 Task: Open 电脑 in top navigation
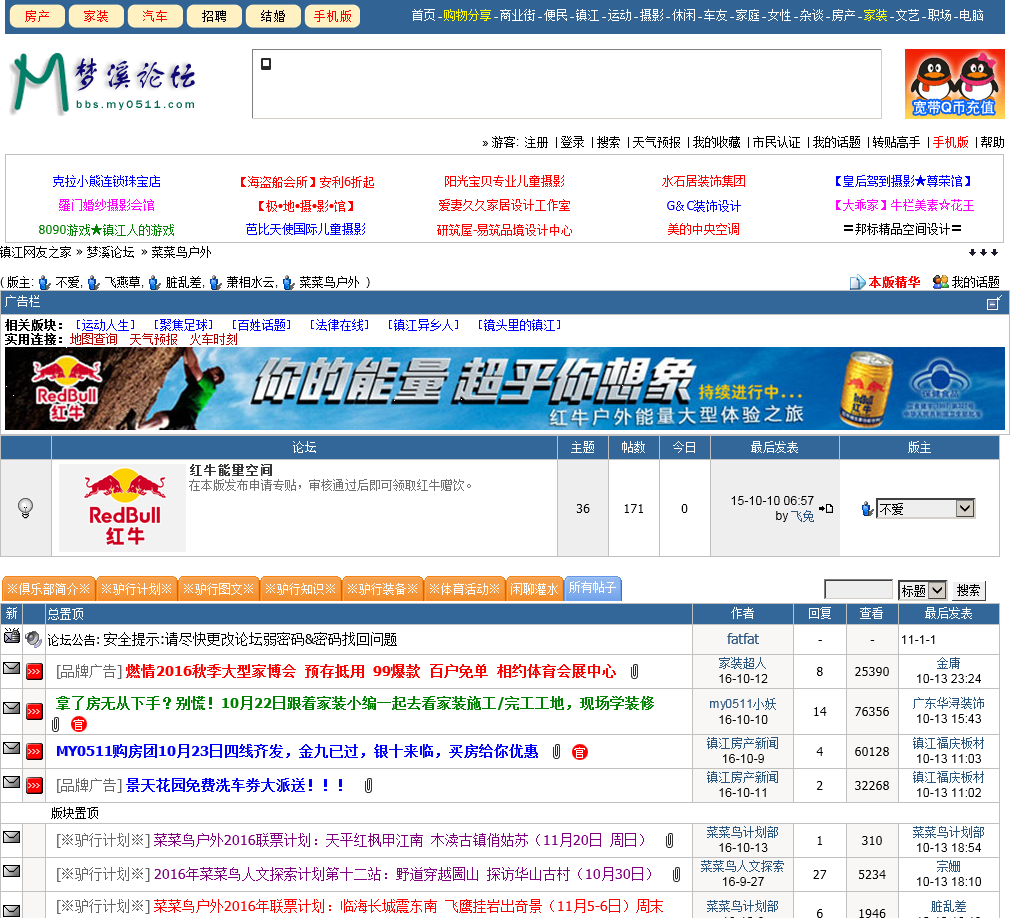click(x=971, y=15)
